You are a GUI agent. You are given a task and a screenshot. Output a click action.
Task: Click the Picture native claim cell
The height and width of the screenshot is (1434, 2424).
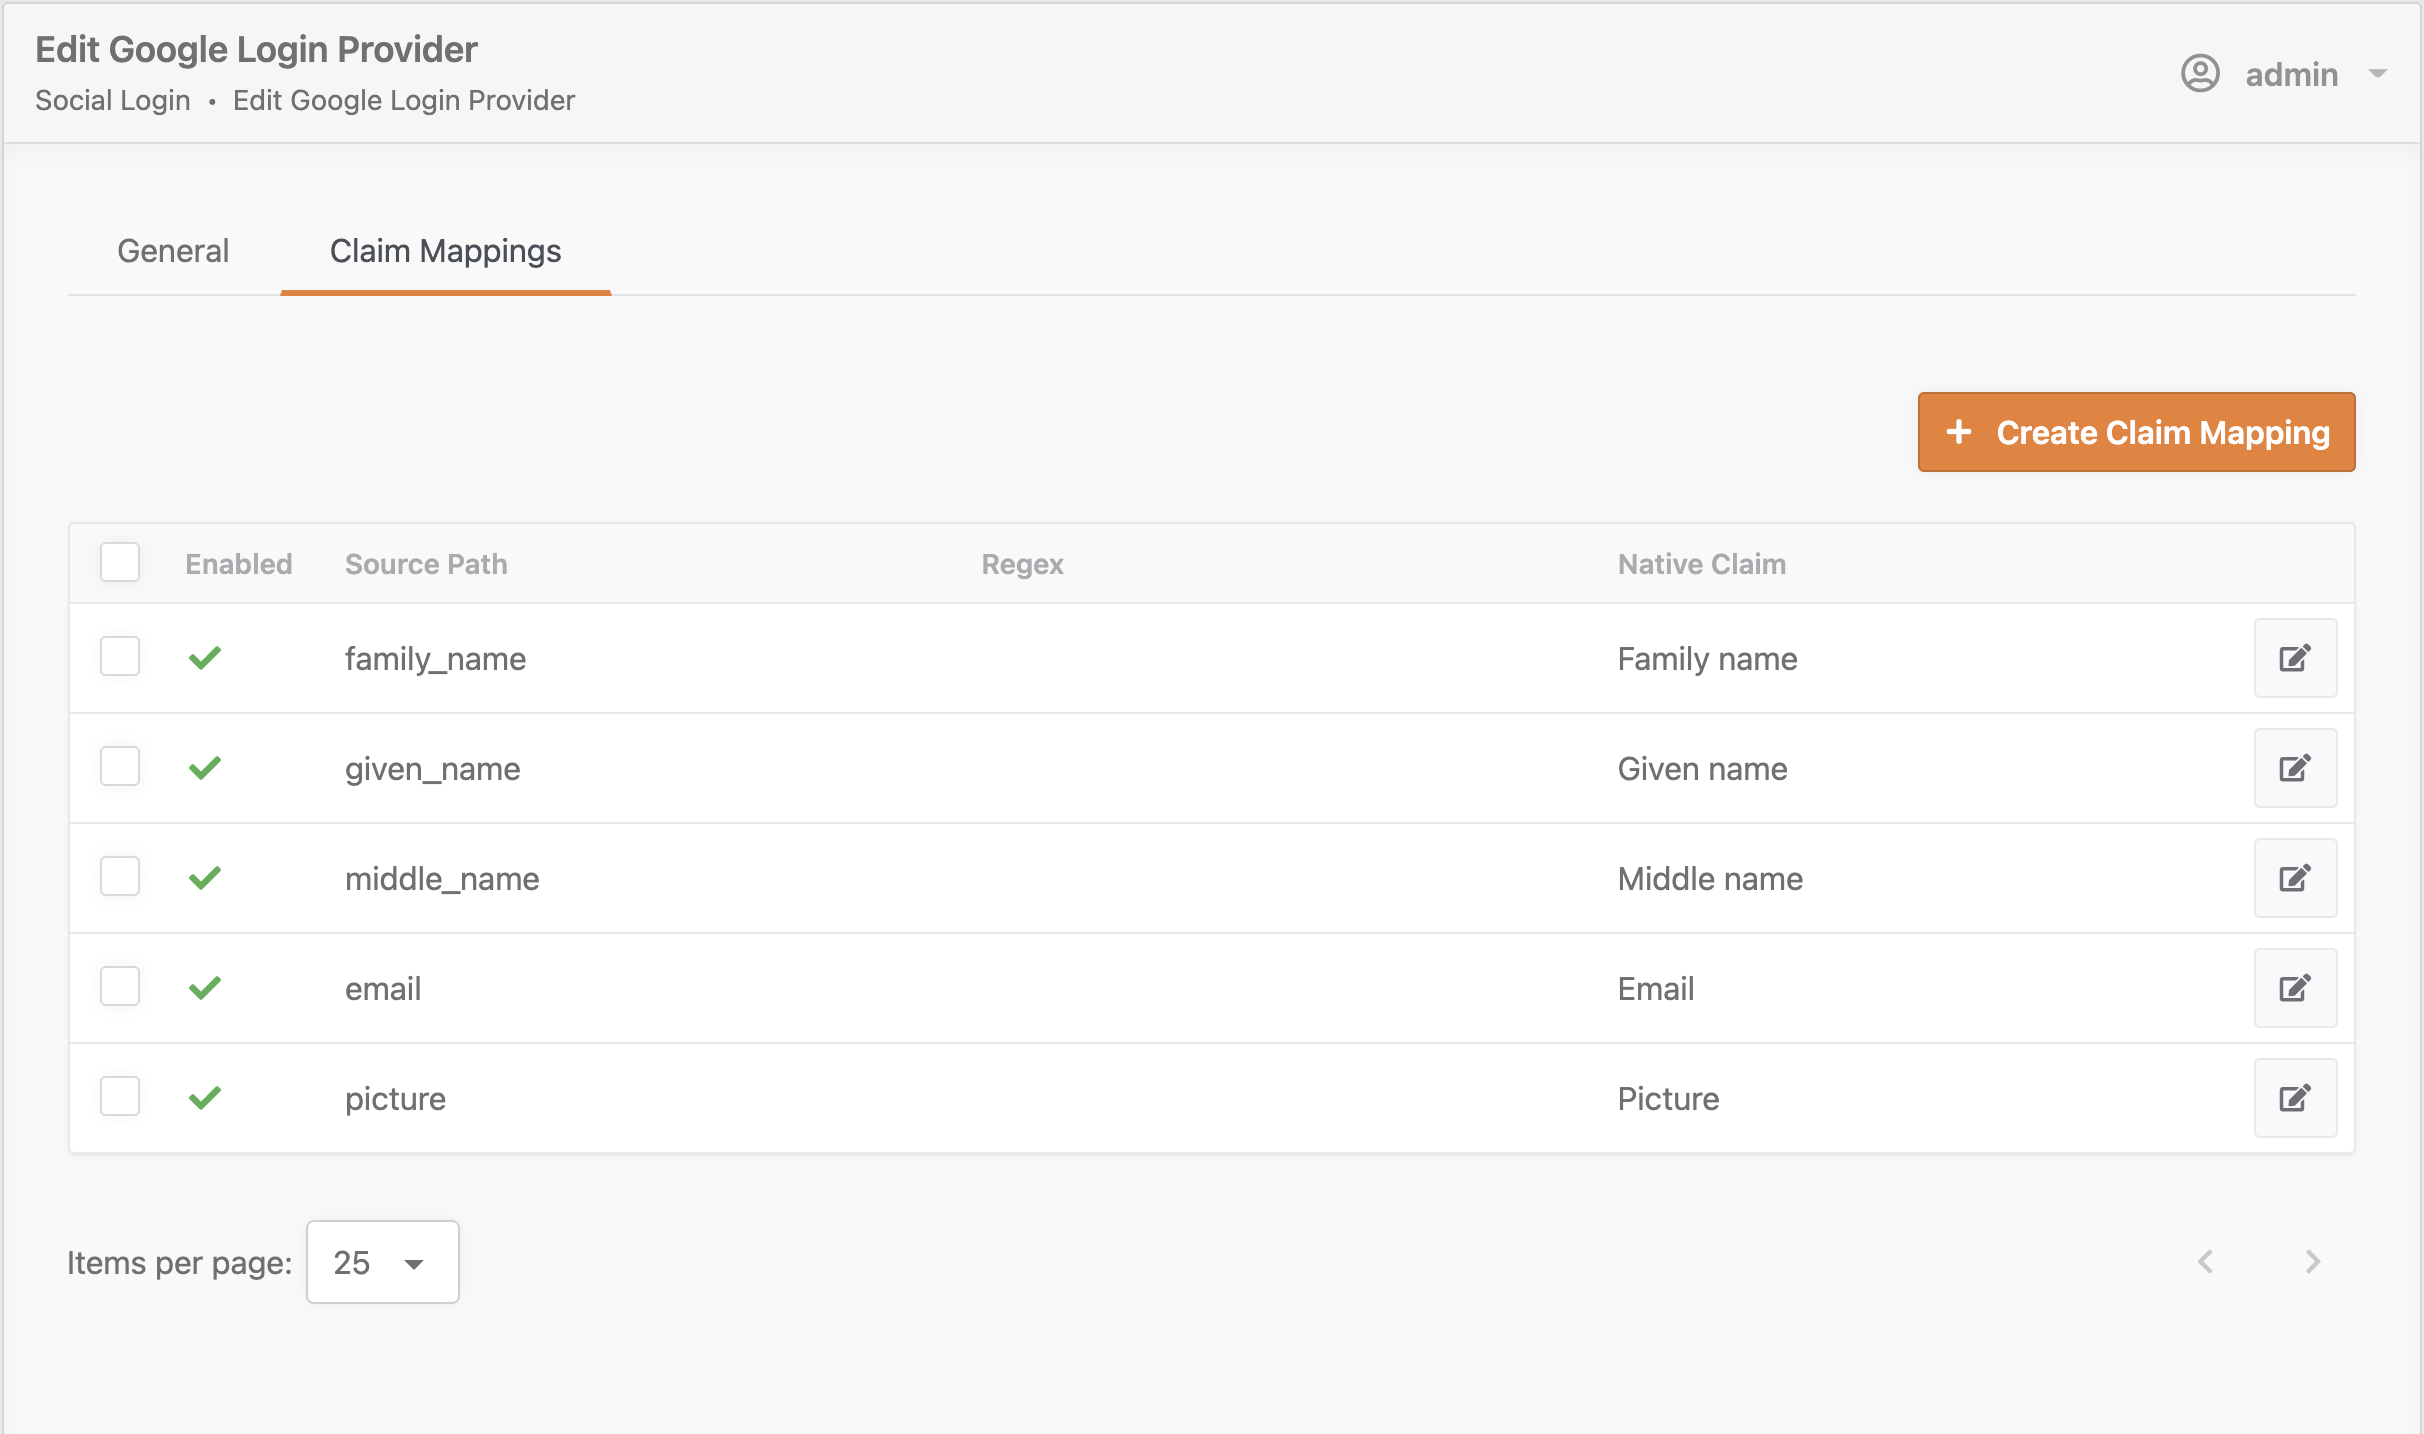[1668, 1099]
